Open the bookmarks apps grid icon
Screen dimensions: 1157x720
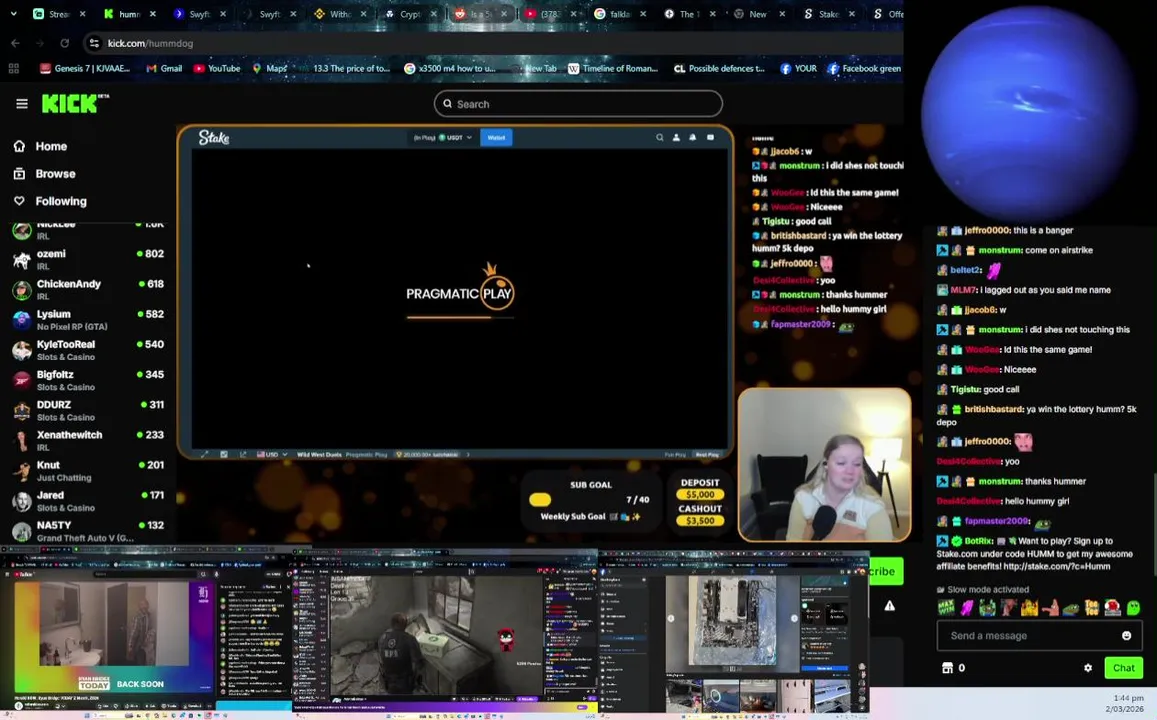pos(13,69)
